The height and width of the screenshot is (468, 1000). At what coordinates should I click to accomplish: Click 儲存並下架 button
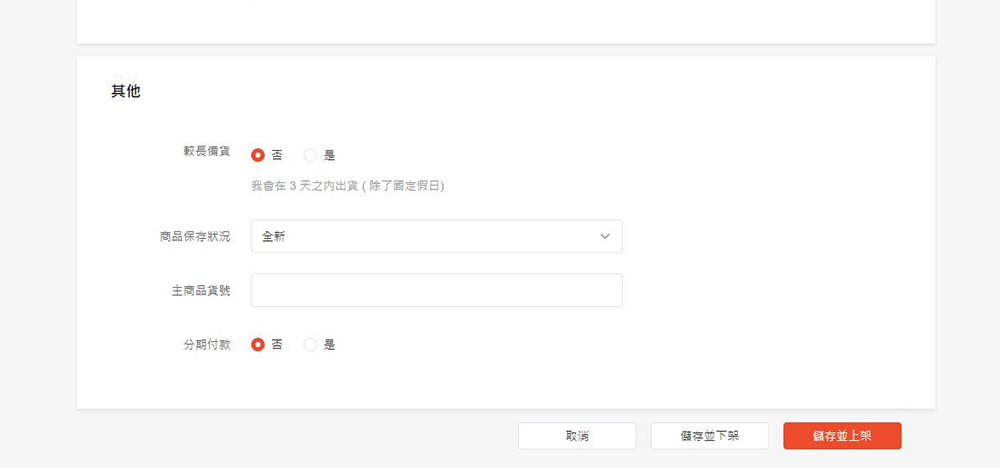709,436
